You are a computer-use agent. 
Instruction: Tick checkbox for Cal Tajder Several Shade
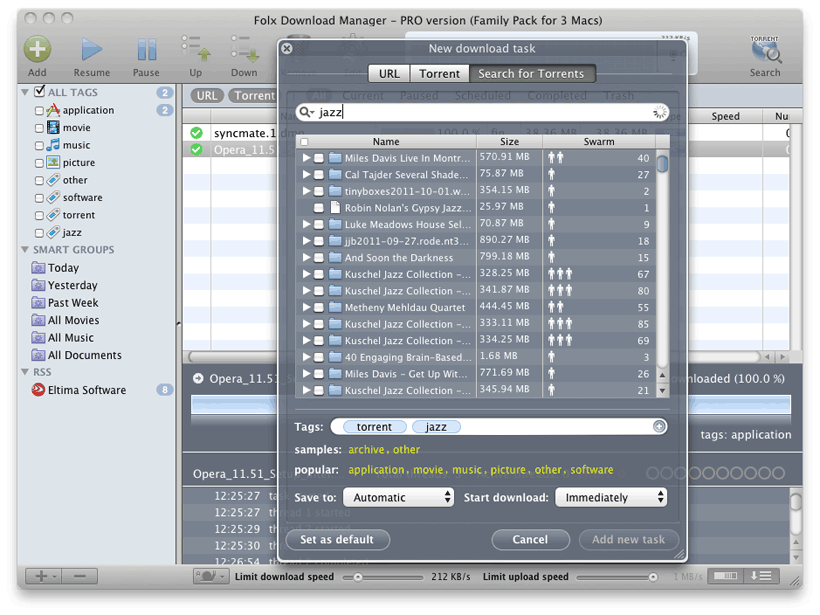coord(318,175)
